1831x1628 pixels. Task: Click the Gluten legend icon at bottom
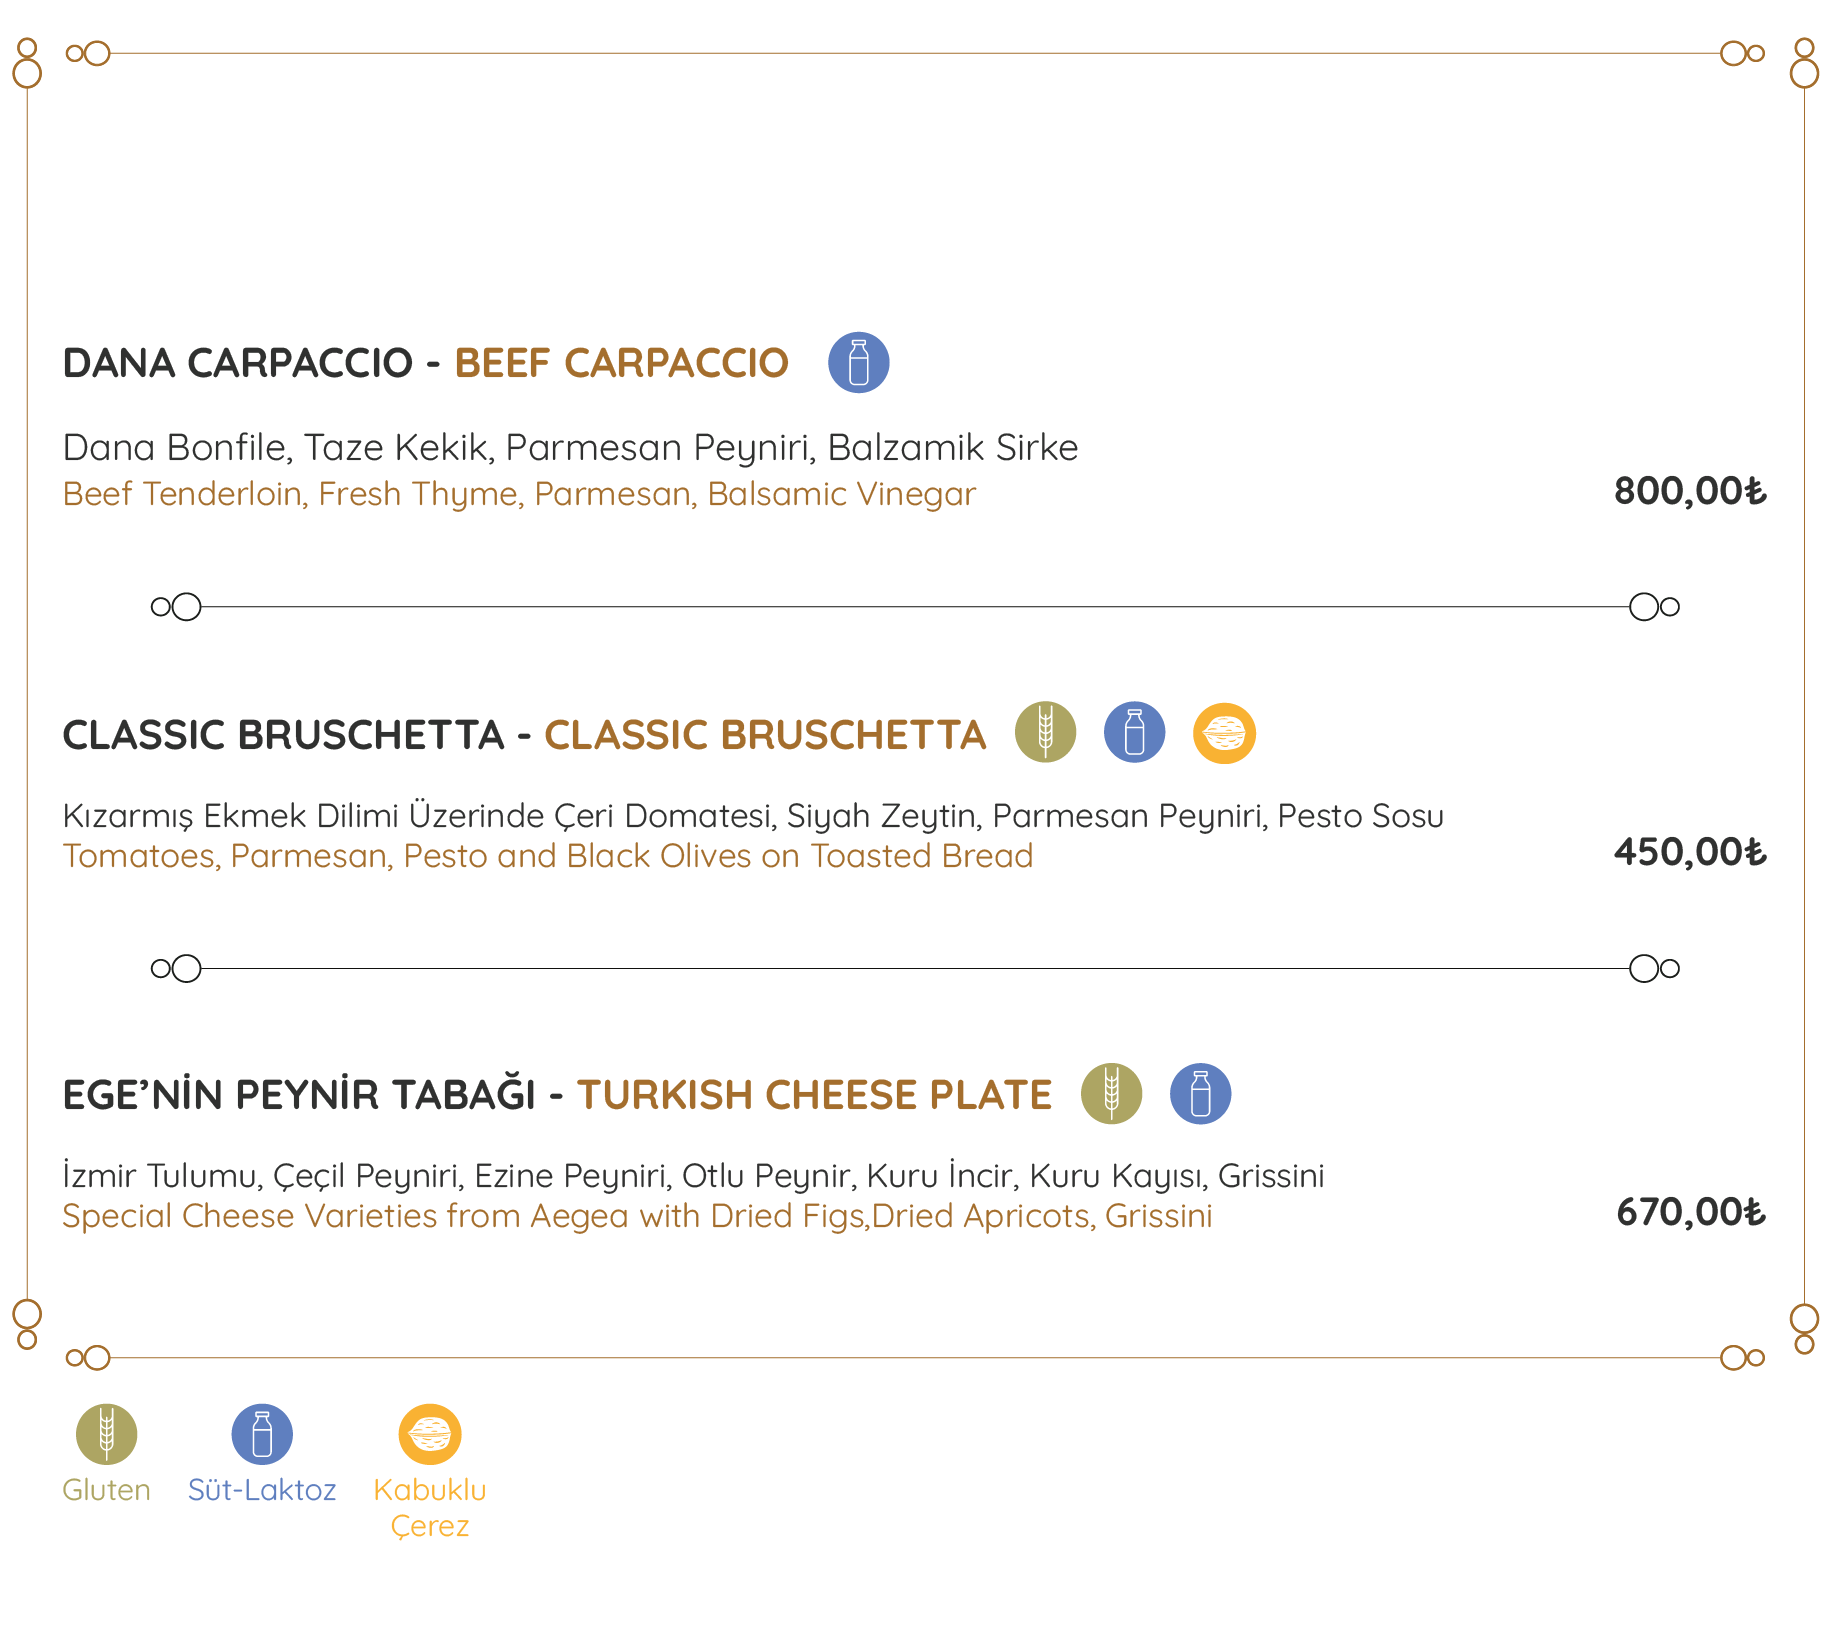point(106,1434)
